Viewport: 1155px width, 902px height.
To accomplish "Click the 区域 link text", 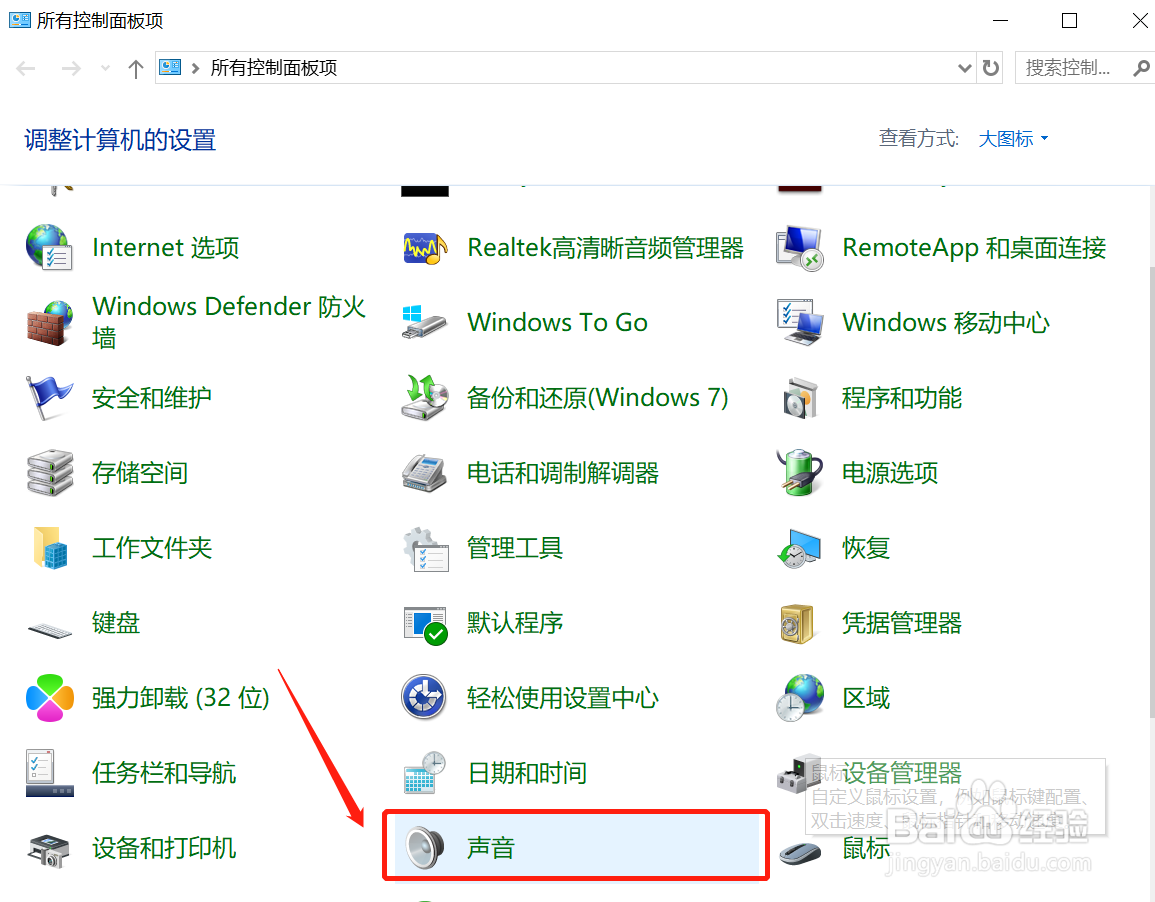I will point(866,698).
